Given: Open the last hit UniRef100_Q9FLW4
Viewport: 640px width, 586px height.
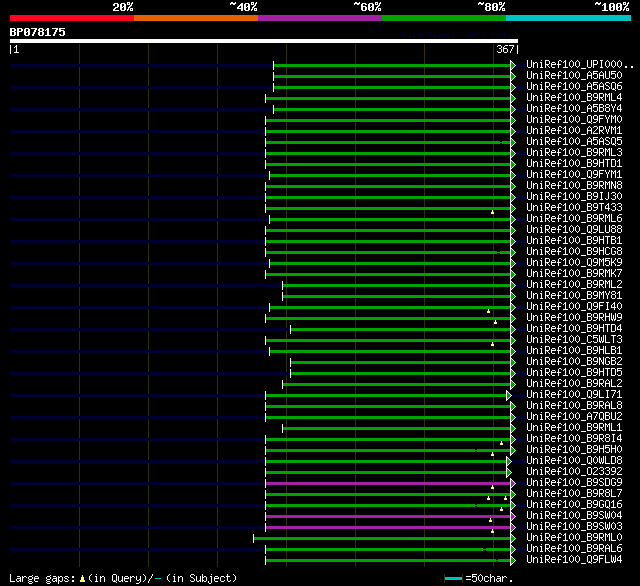Looking at the screenshot, I should 573,560.
